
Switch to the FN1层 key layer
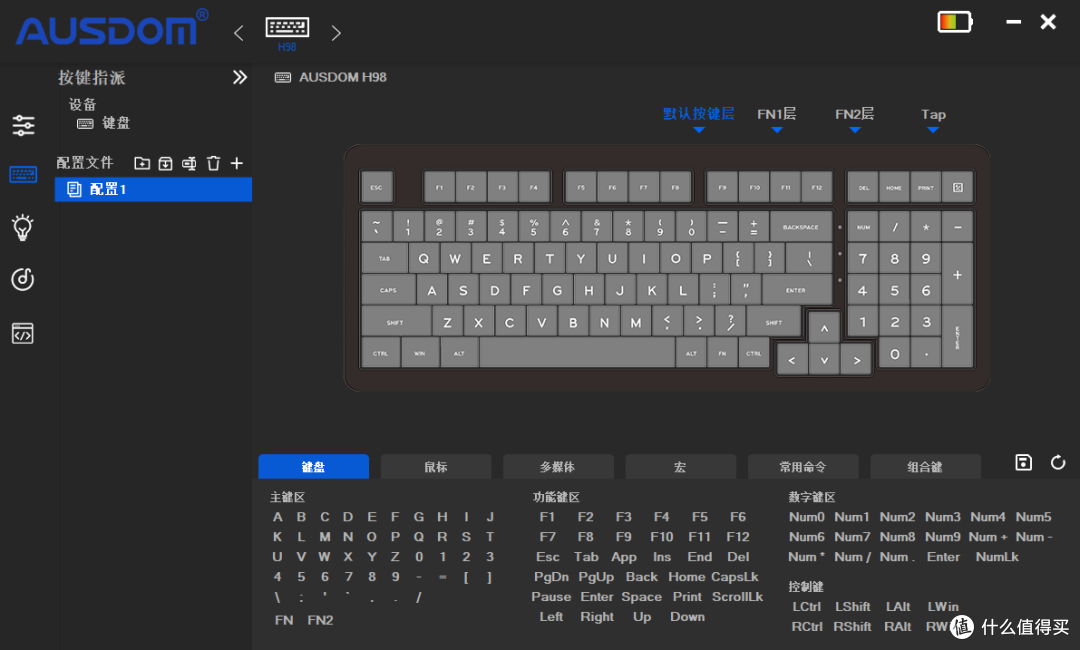tap(776, 114)
